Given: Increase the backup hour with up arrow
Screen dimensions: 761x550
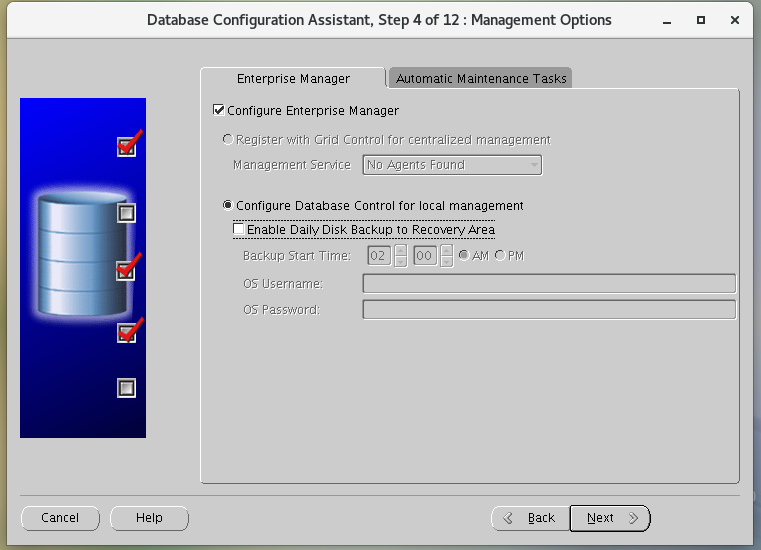Looking at the screenshot, I should 400,250.
